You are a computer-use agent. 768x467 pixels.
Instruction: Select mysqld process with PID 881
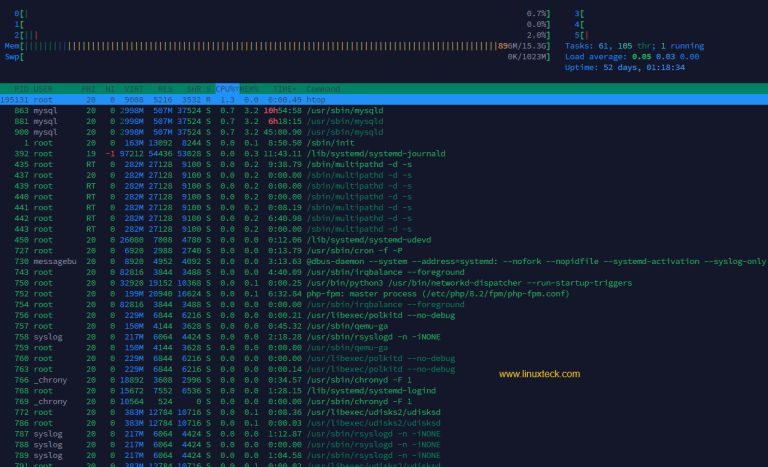[x=384, y=121]
